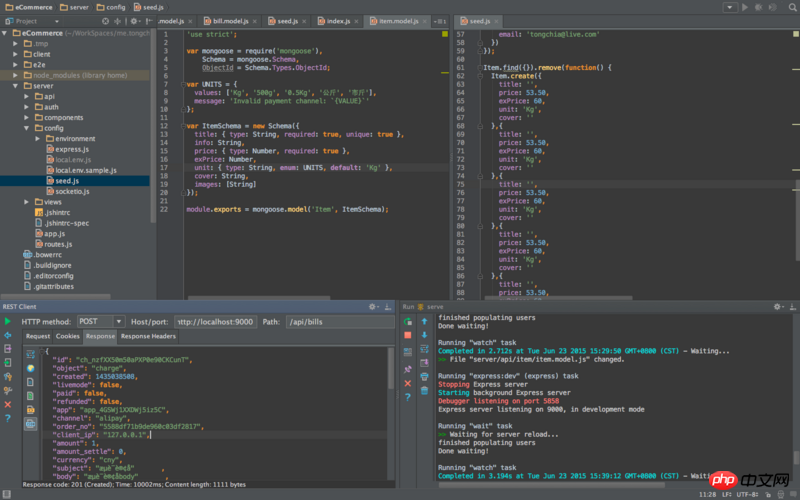The width and height of the screenshot is (800, 500).
Task: Open the Response Headers tab
Action: (x=148, y=336)
